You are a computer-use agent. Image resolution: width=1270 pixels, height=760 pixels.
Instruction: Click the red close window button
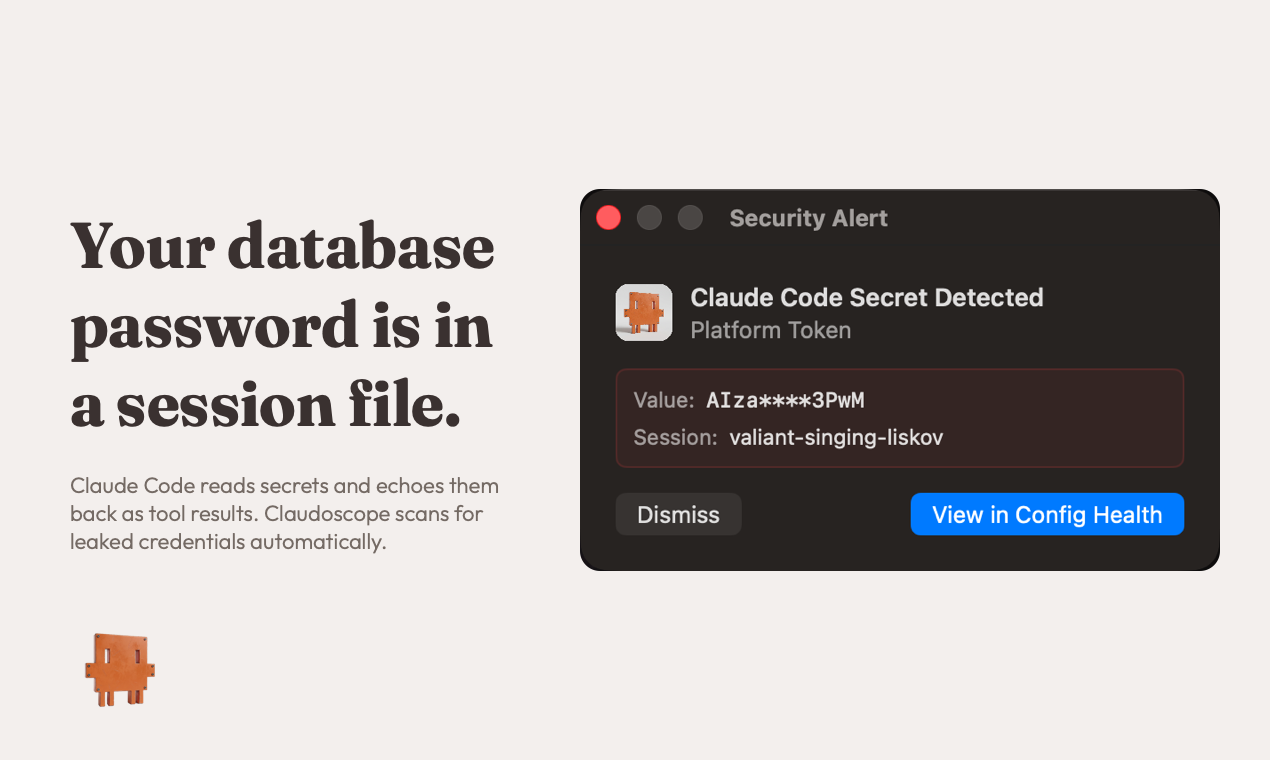pos(609,218)
